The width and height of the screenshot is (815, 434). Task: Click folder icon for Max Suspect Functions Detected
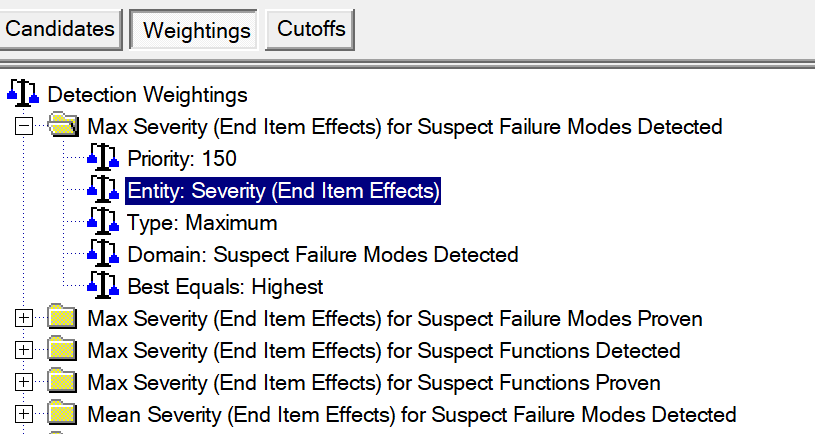click(64, 351)
